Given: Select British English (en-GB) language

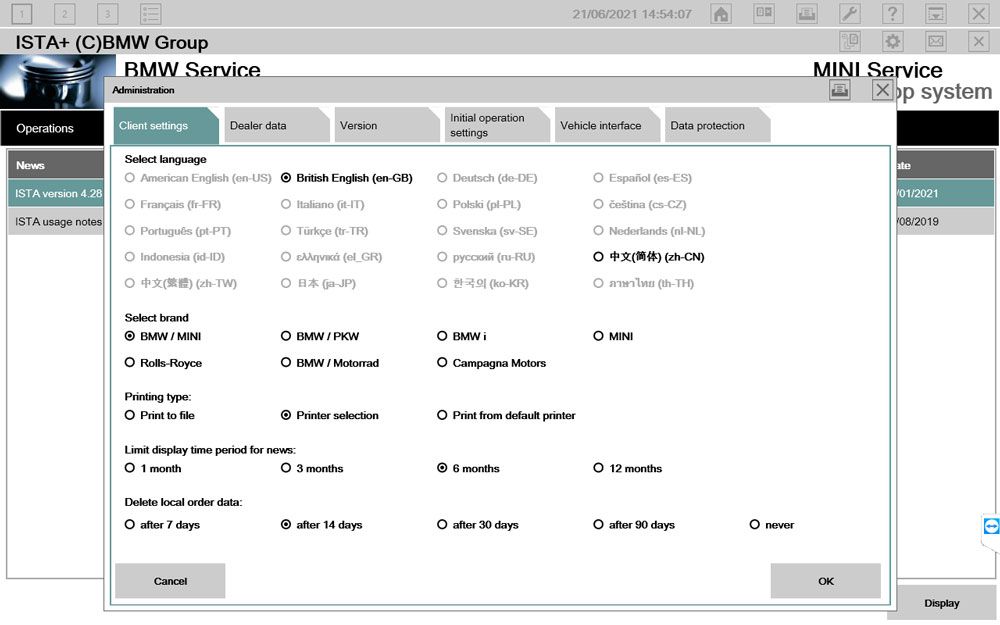Looking at the screenshot, I should coord(347,178).
